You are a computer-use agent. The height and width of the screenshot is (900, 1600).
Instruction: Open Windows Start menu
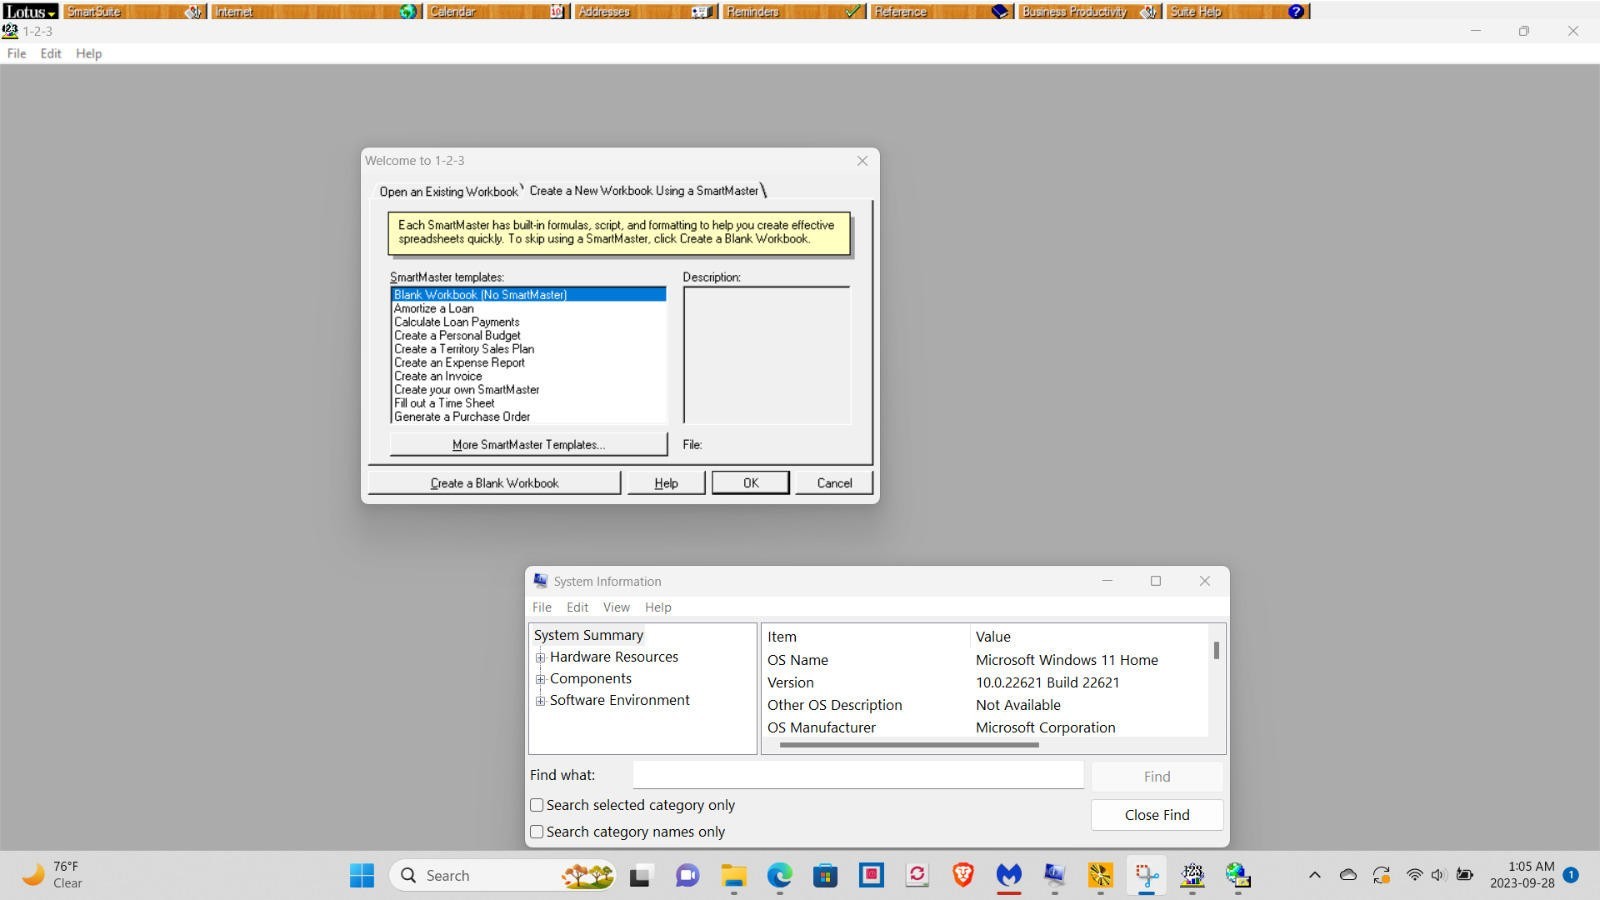[362, 876]
